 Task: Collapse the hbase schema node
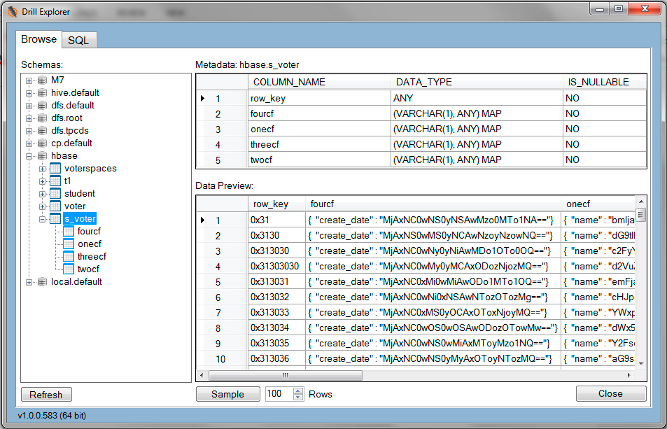point(30,156)
